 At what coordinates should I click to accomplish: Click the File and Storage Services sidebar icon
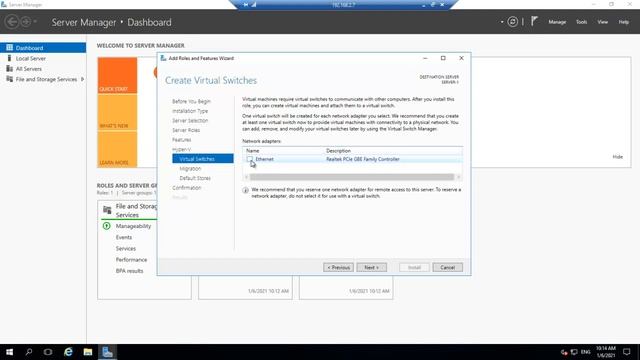[x=9, y=79]
